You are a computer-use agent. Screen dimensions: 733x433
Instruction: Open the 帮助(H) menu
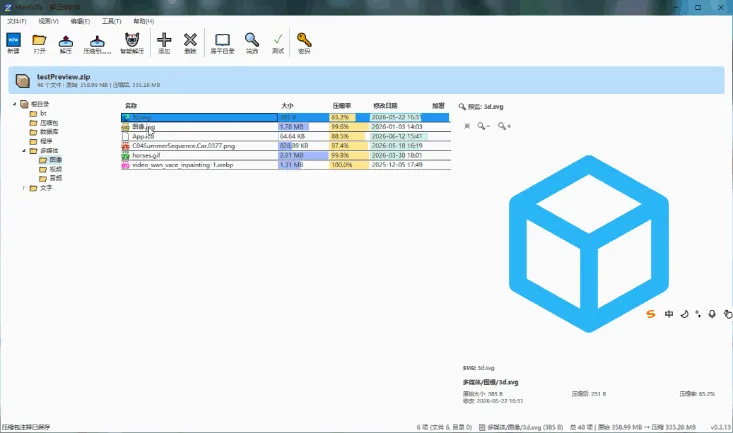tap(144, 21)
